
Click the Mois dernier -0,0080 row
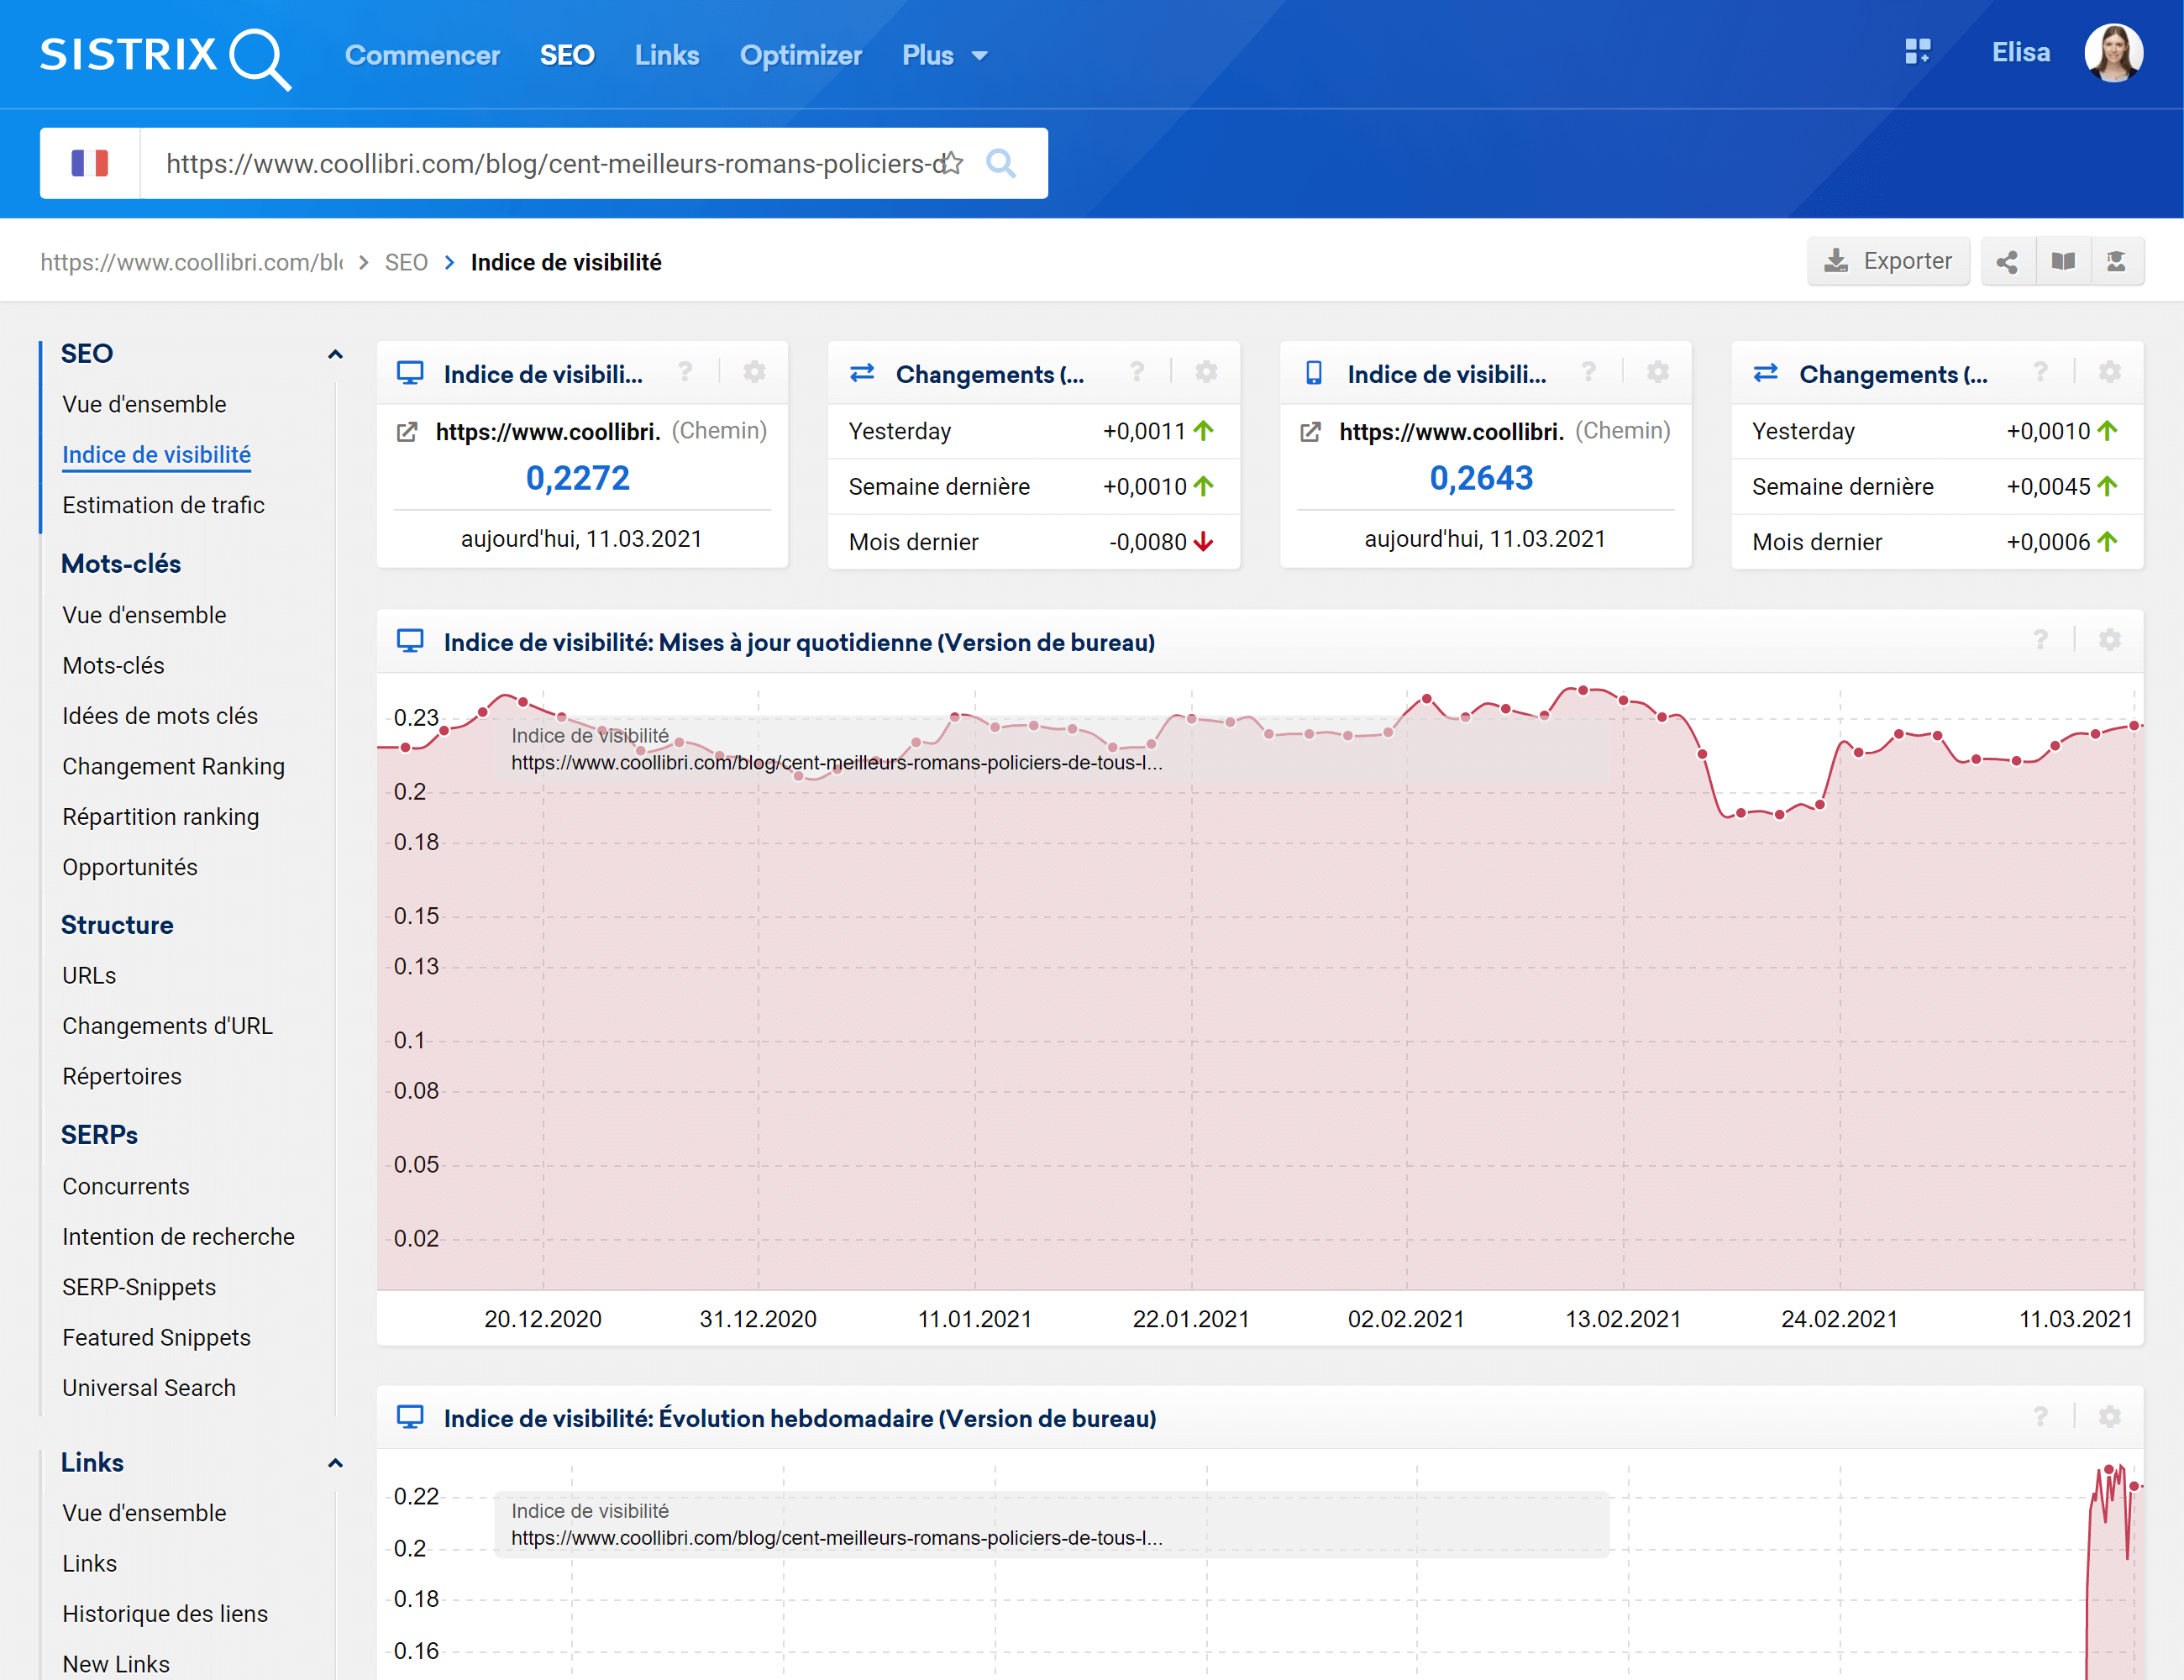tap(1033, 542)
